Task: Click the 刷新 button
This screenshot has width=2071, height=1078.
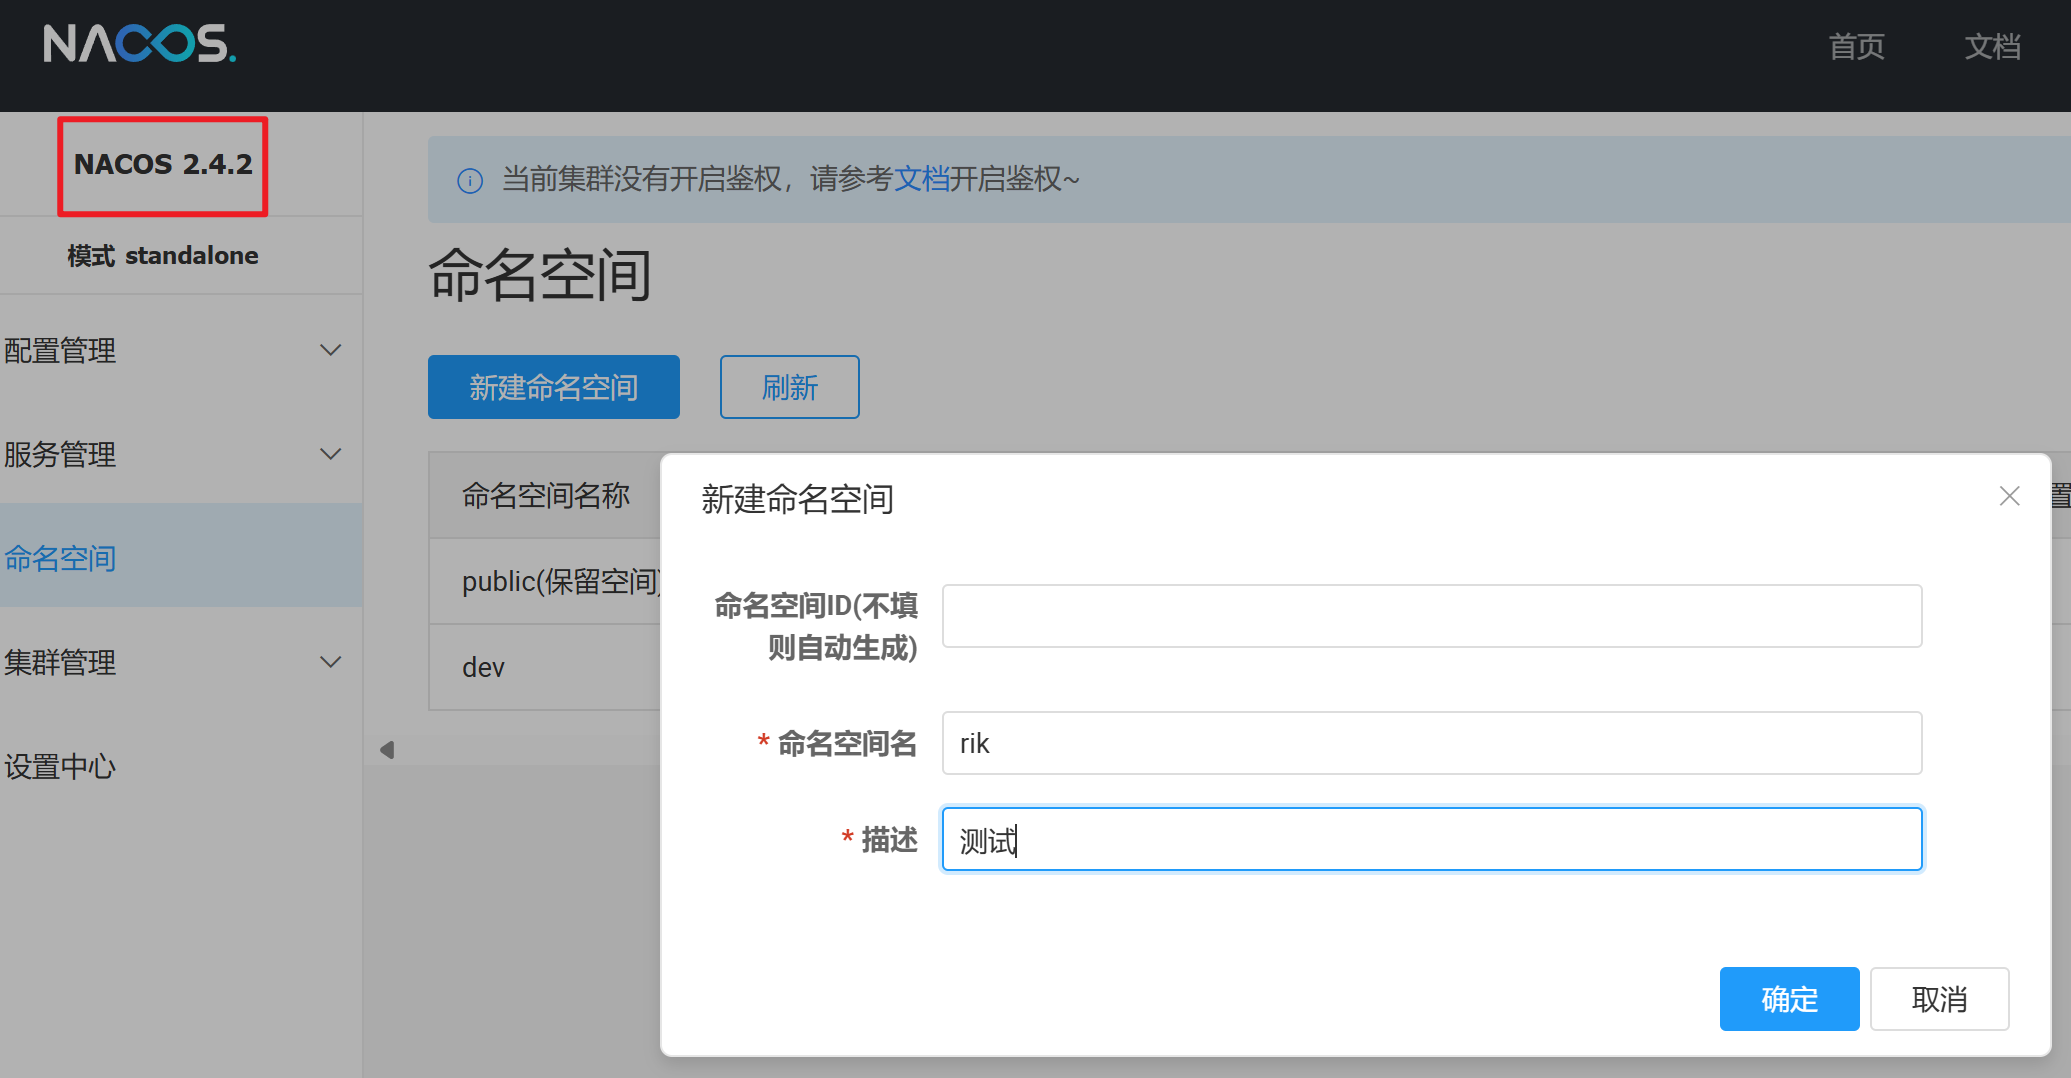Action: click(790, 387)
